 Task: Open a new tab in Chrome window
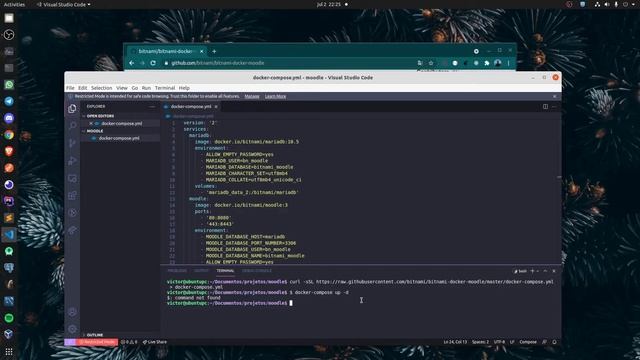tap(214, 51)
